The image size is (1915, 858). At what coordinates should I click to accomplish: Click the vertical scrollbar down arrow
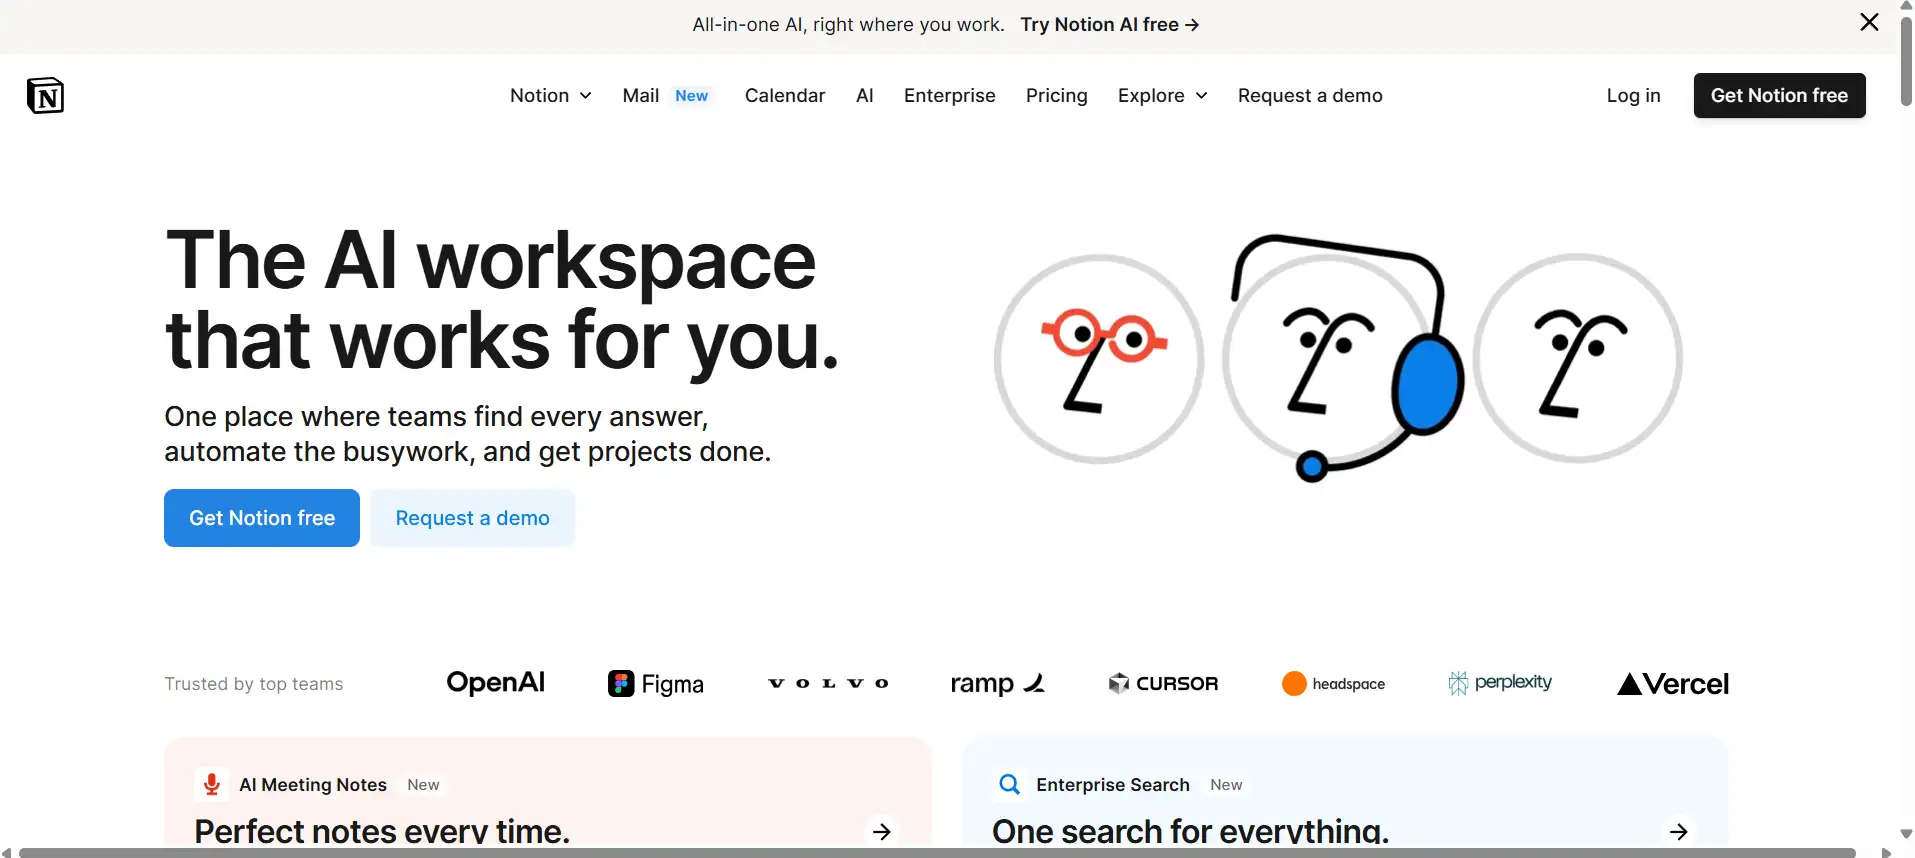[x=1906, y=834]
